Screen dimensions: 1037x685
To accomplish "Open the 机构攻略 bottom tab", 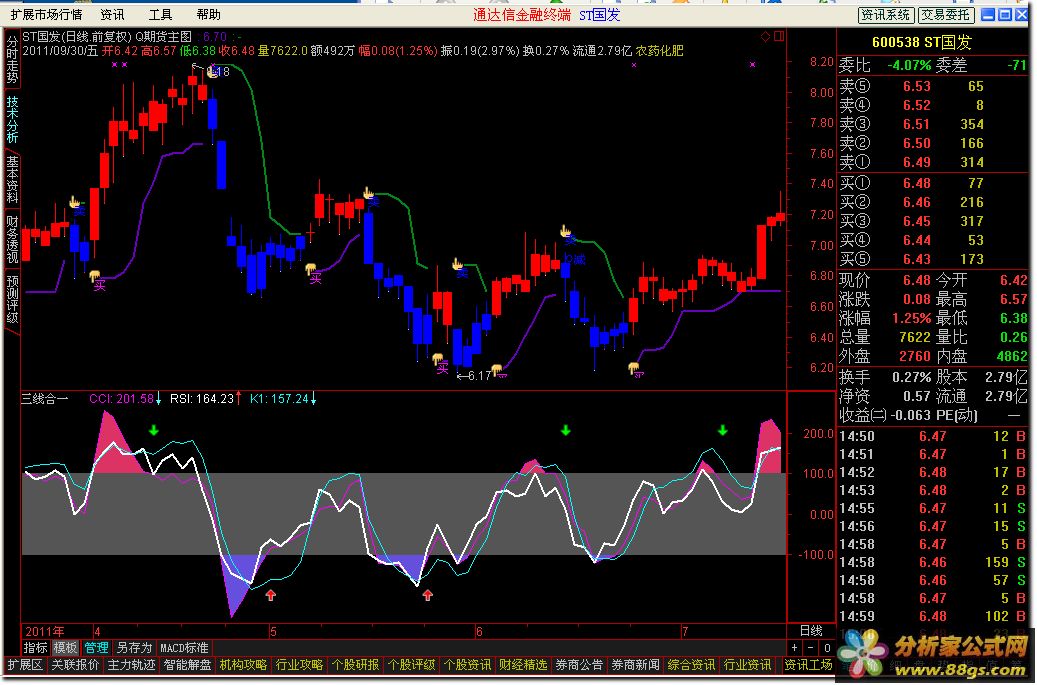I will coord(243,665).
